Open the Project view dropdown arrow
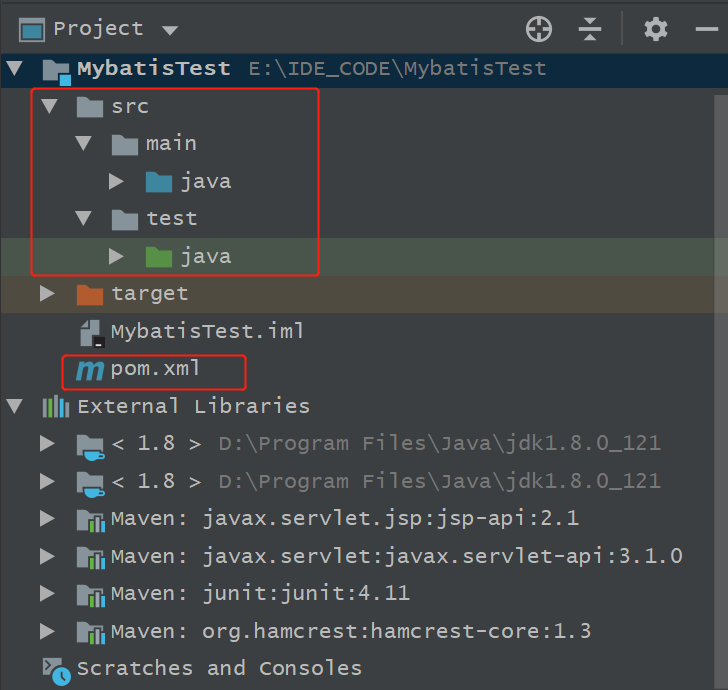This screenshot has height=690, width=728. pyautogui.click(x=170, y=31)
